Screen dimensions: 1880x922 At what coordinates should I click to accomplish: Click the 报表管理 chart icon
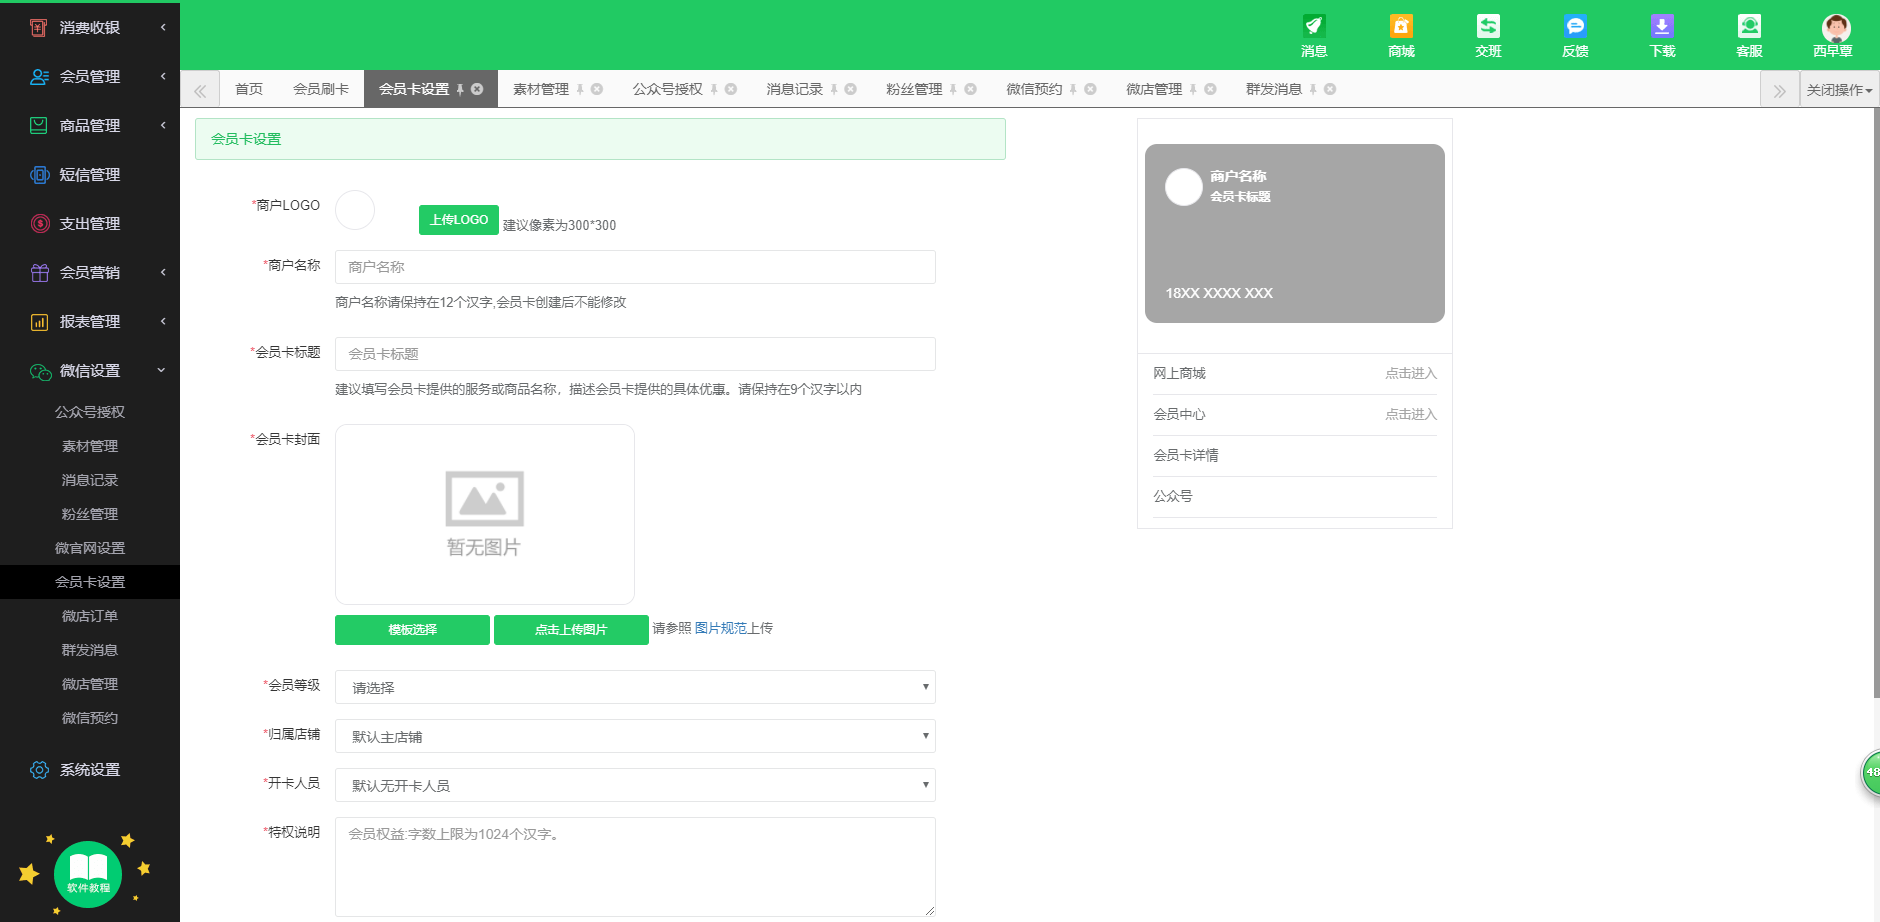pyautogui.click(x=39, y=321)
